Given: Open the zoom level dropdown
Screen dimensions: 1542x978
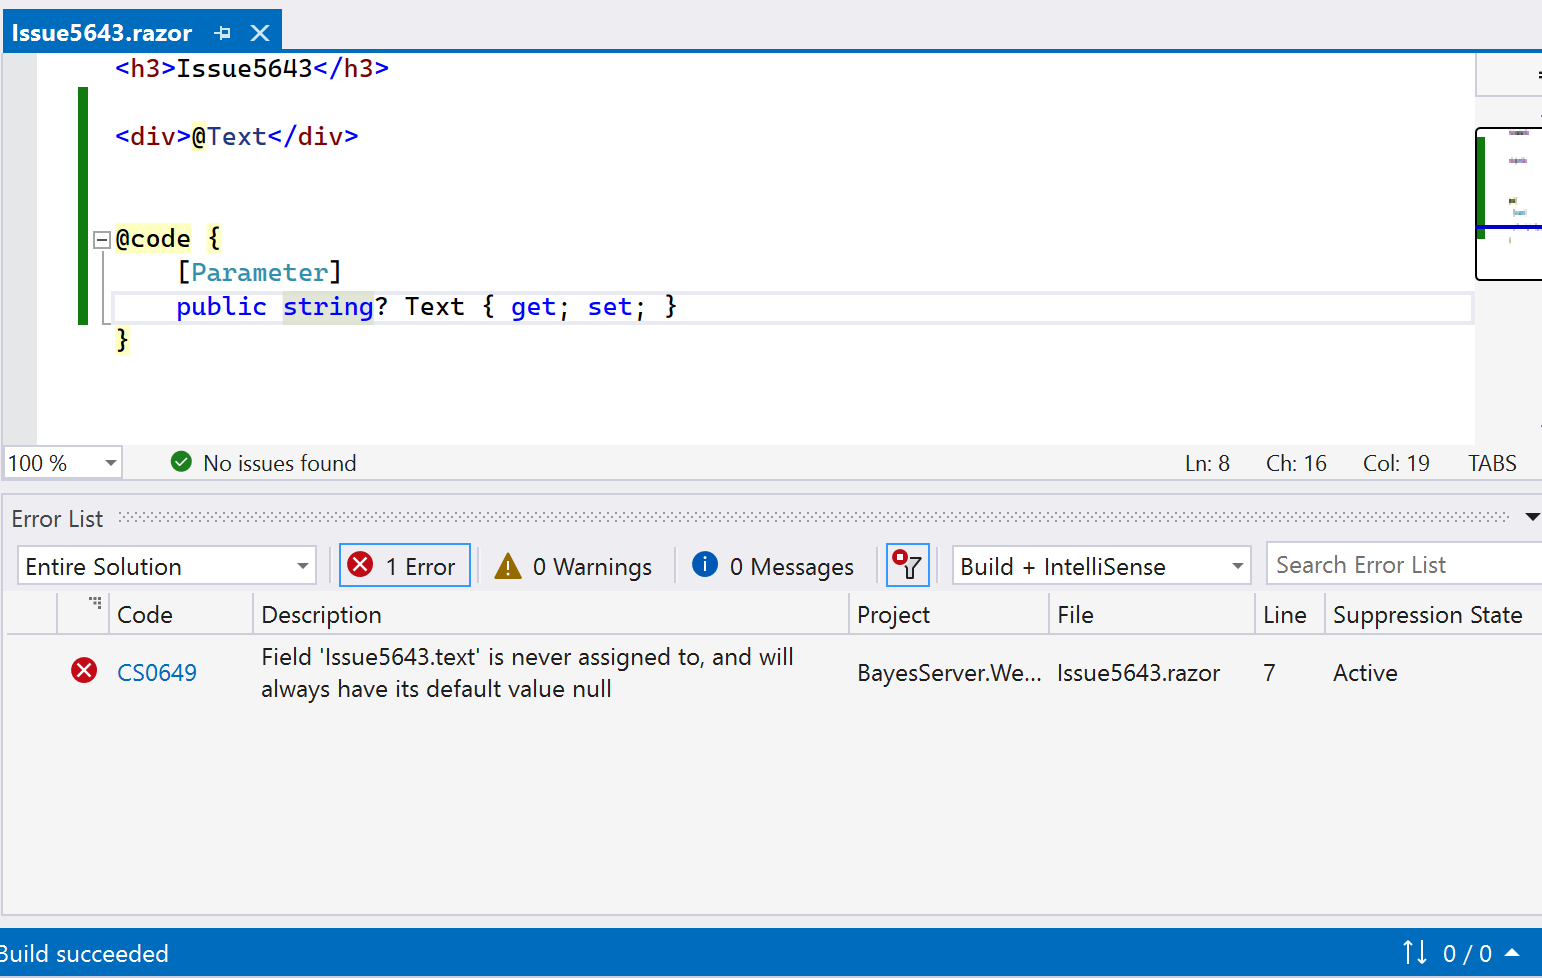Looking at the screenshot, I should 110,463.
